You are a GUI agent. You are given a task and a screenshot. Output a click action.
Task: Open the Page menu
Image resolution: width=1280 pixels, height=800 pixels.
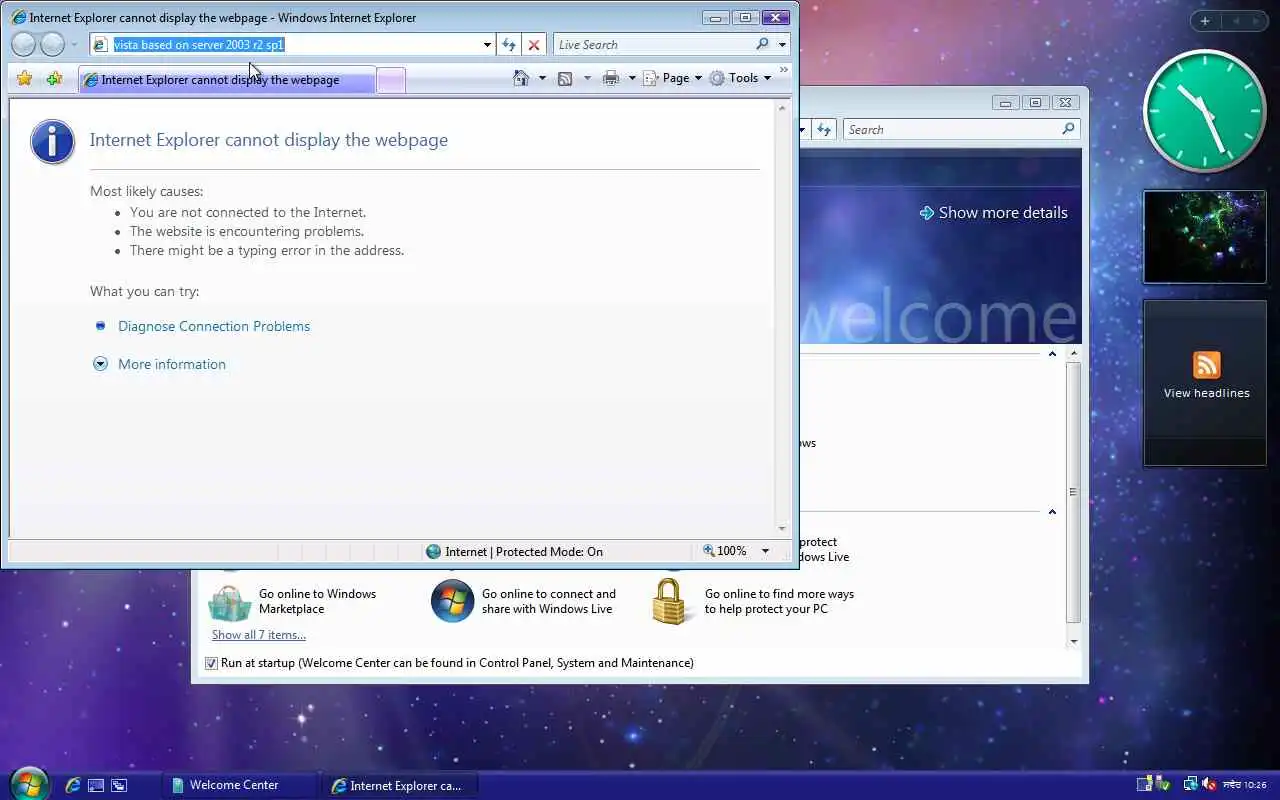(x=672, y=78)
